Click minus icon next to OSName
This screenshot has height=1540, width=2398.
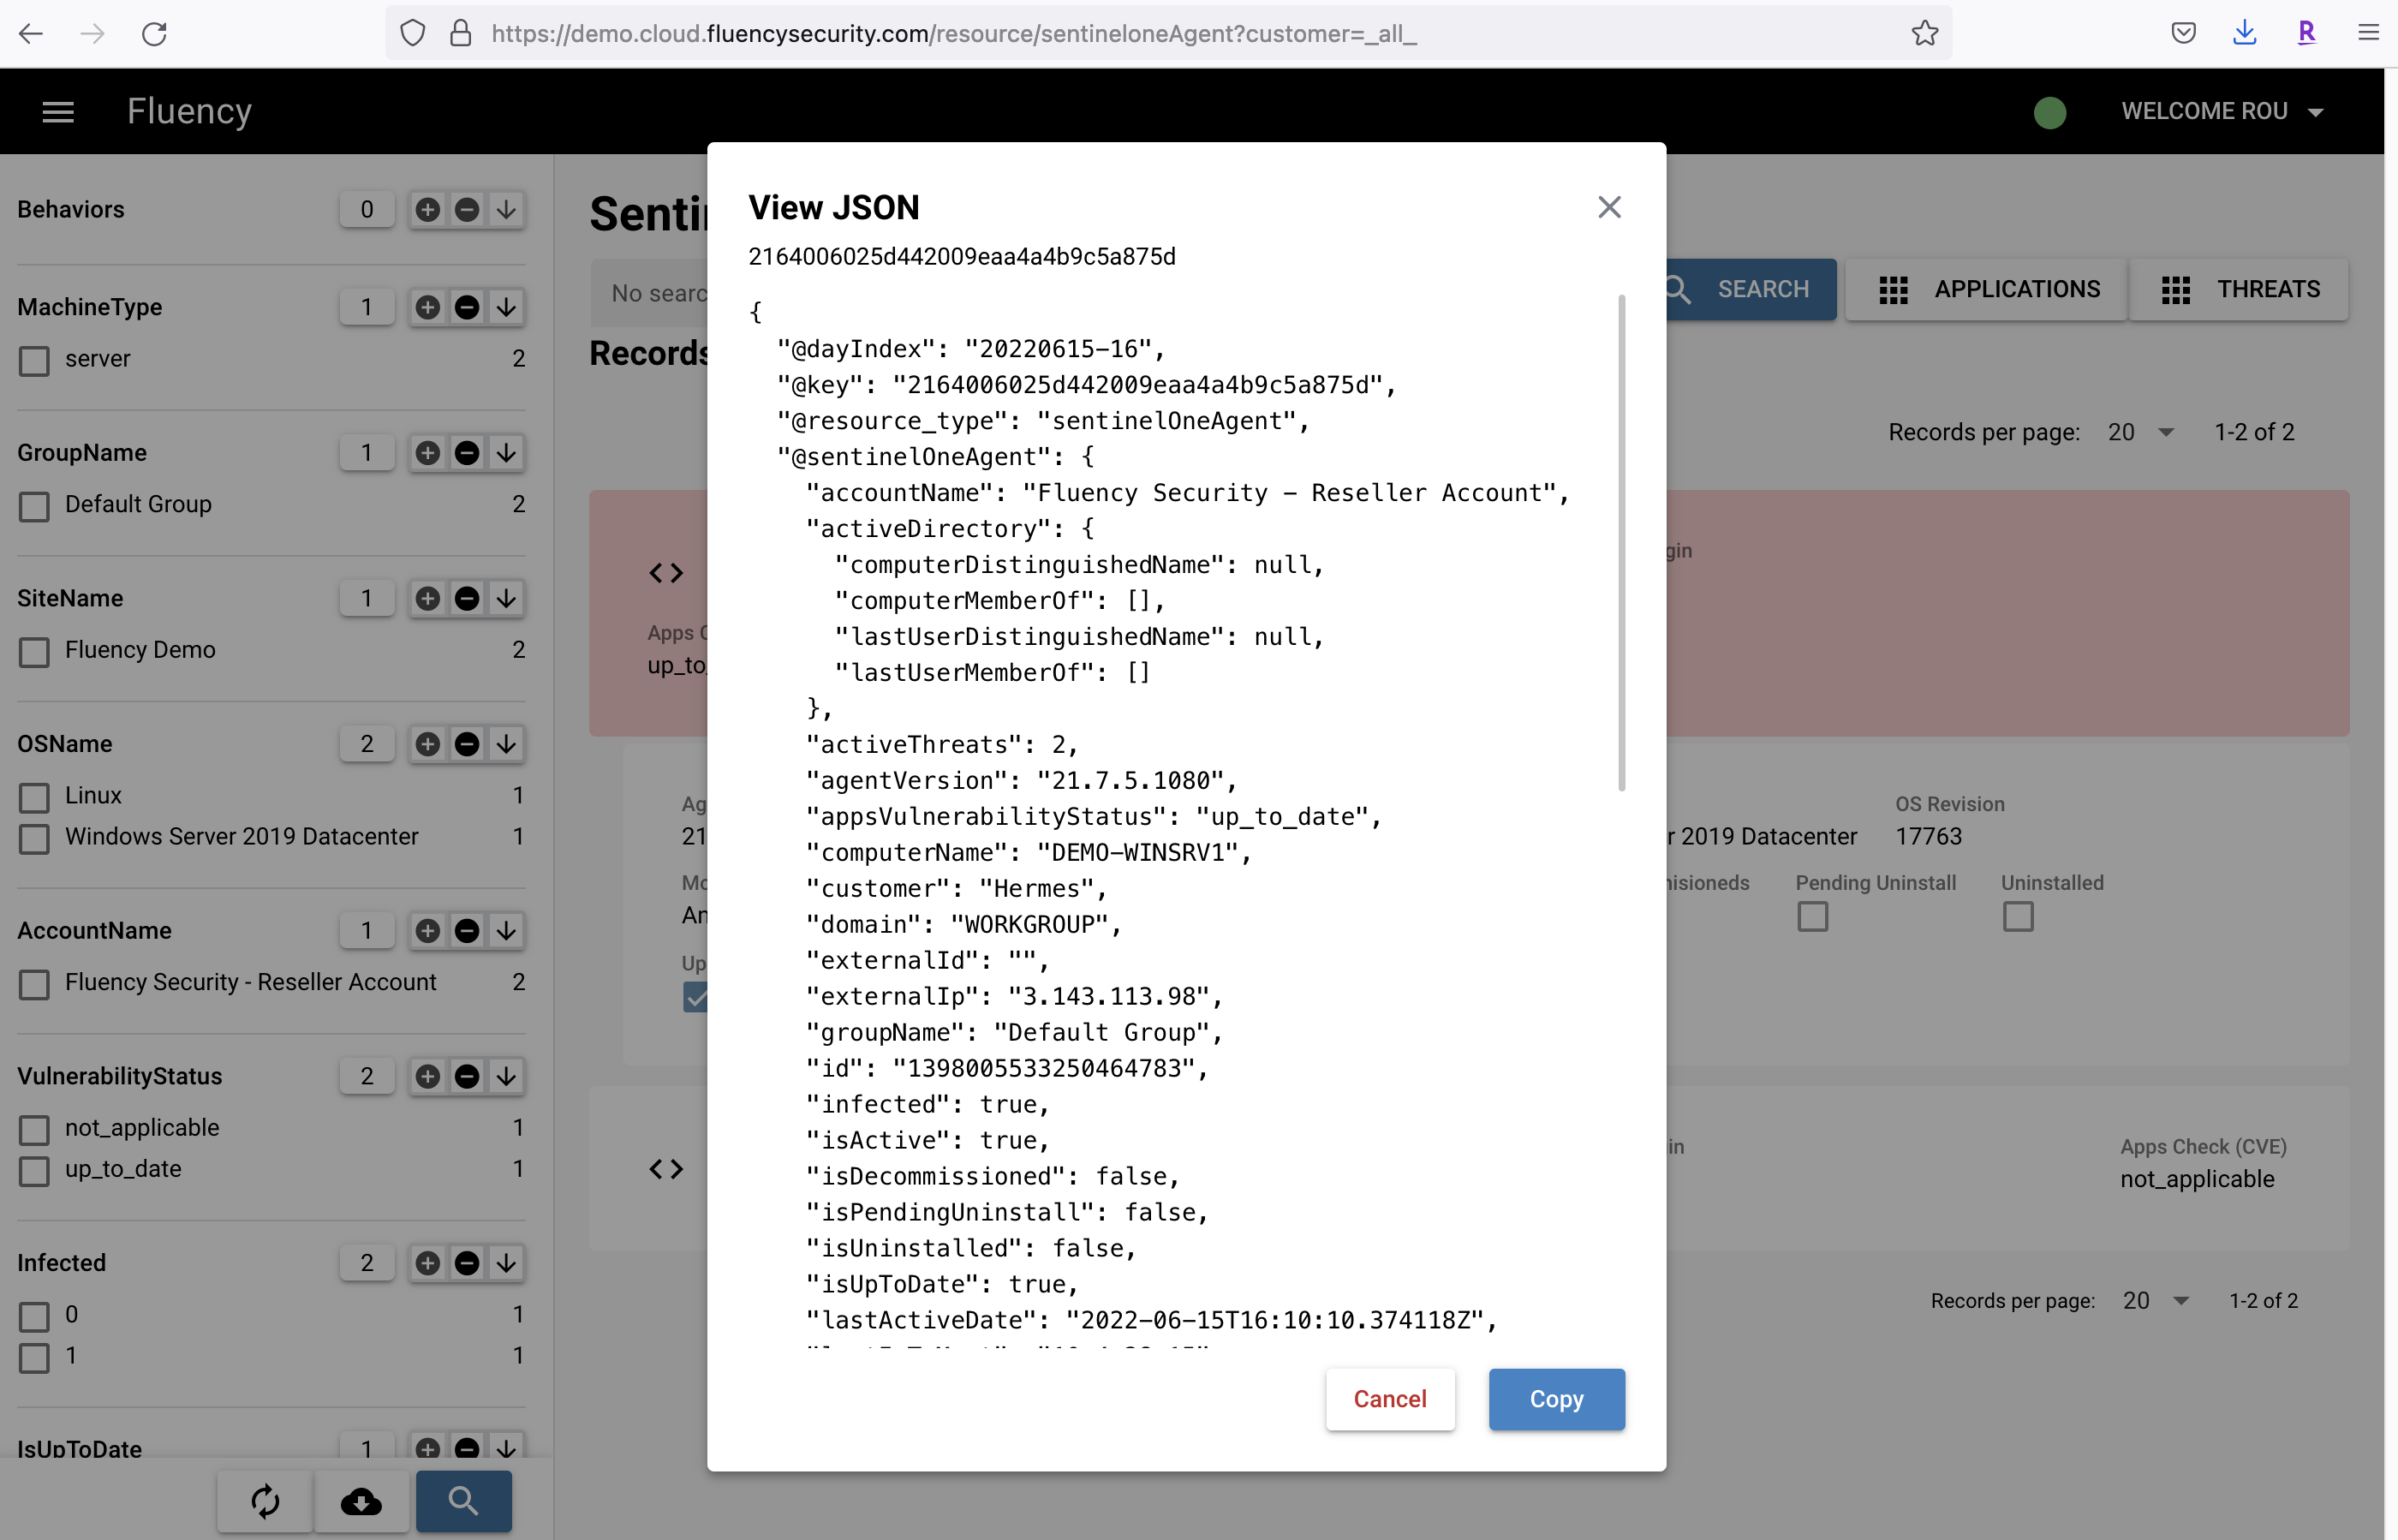point(467,744)
